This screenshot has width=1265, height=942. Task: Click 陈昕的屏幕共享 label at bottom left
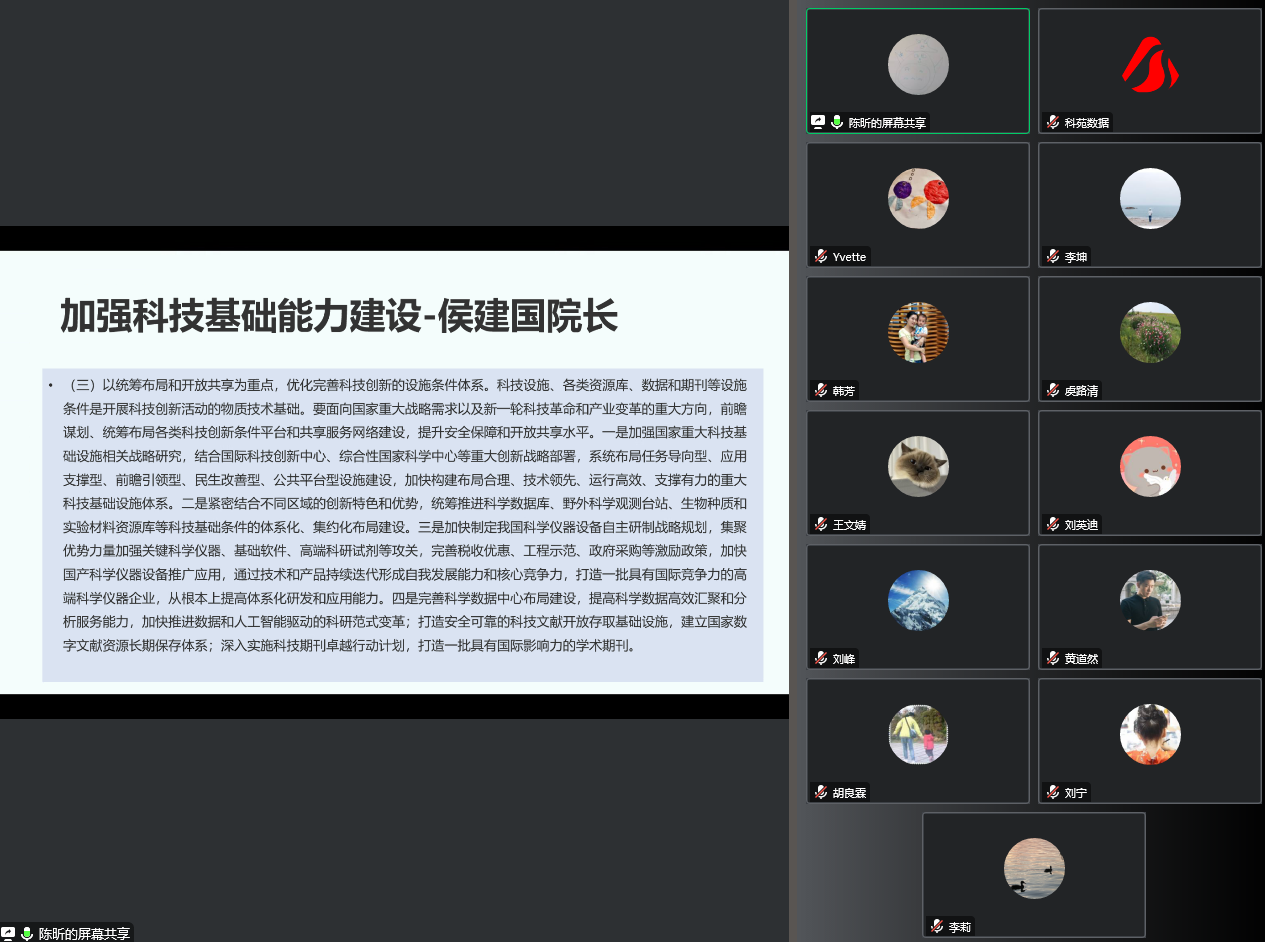point(84,934)
